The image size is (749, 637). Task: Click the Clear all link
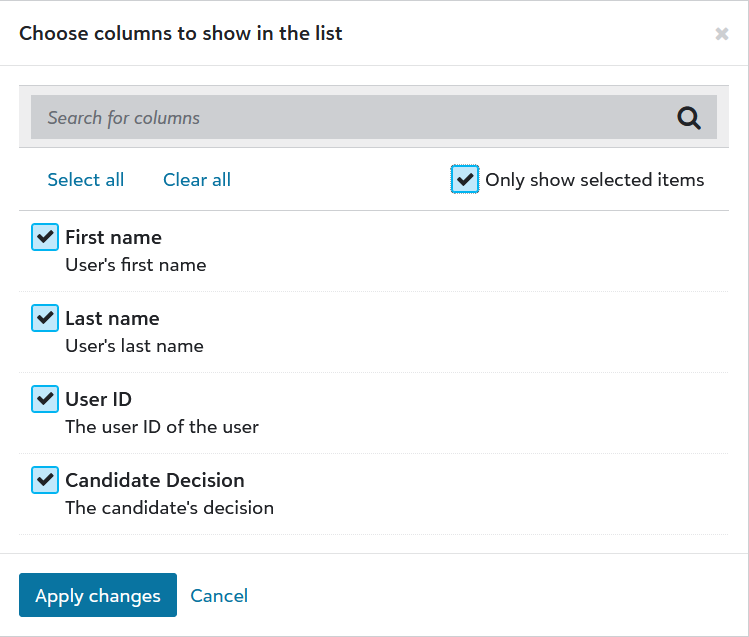[x=197, y=180]
